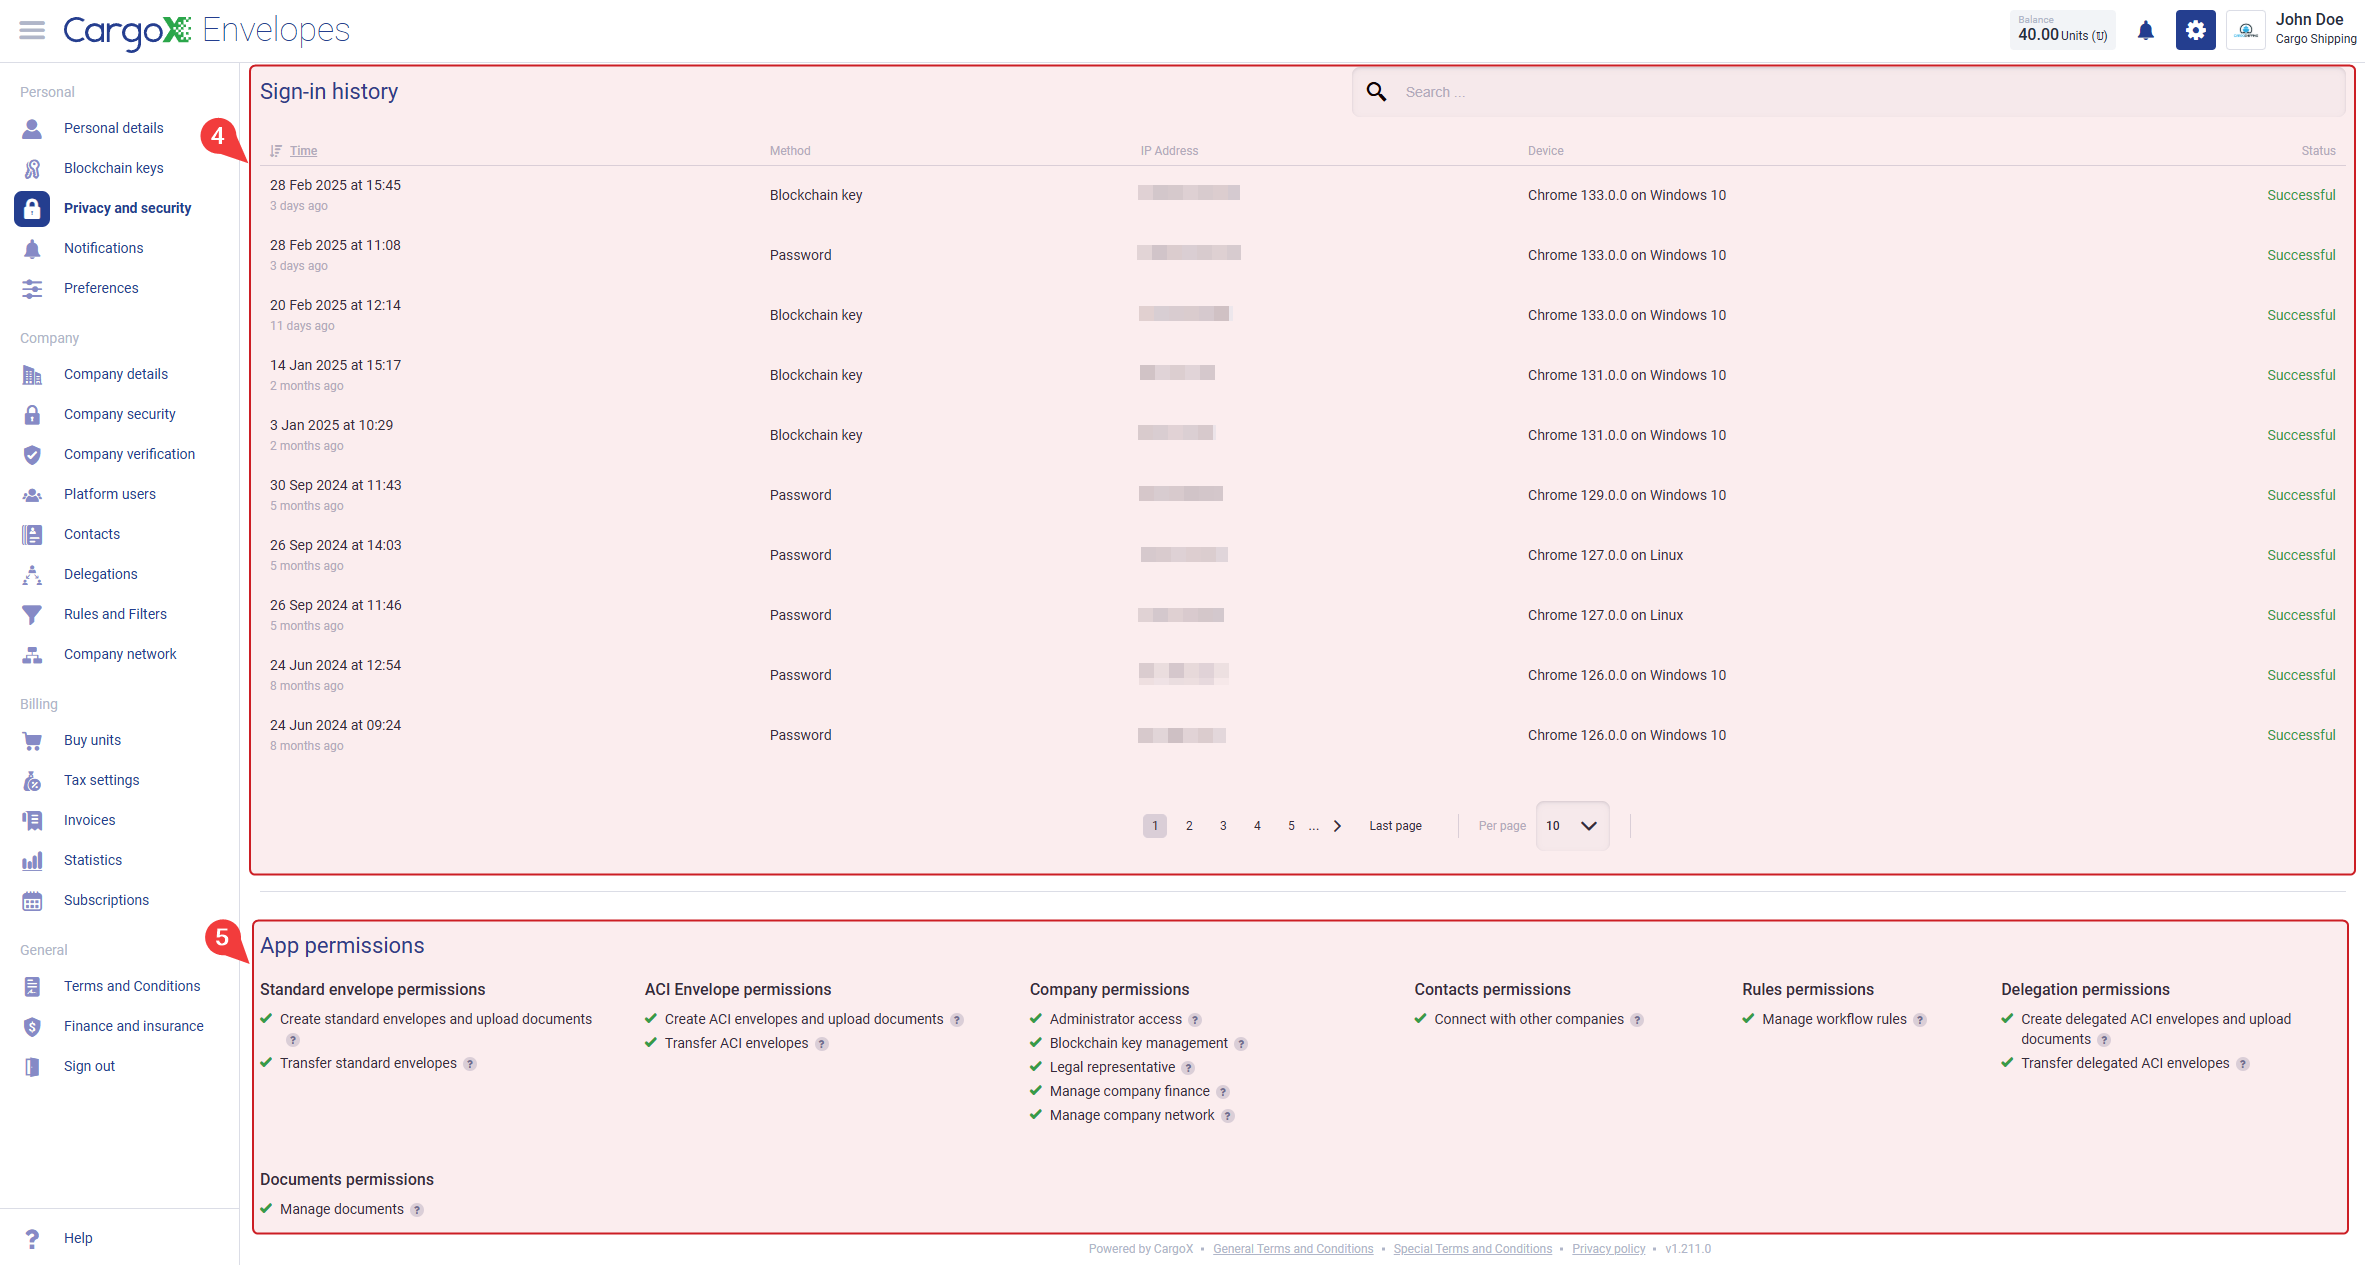Click the notifications bell icon in header
The image size is (2365, 1265).
point(2146,31)
